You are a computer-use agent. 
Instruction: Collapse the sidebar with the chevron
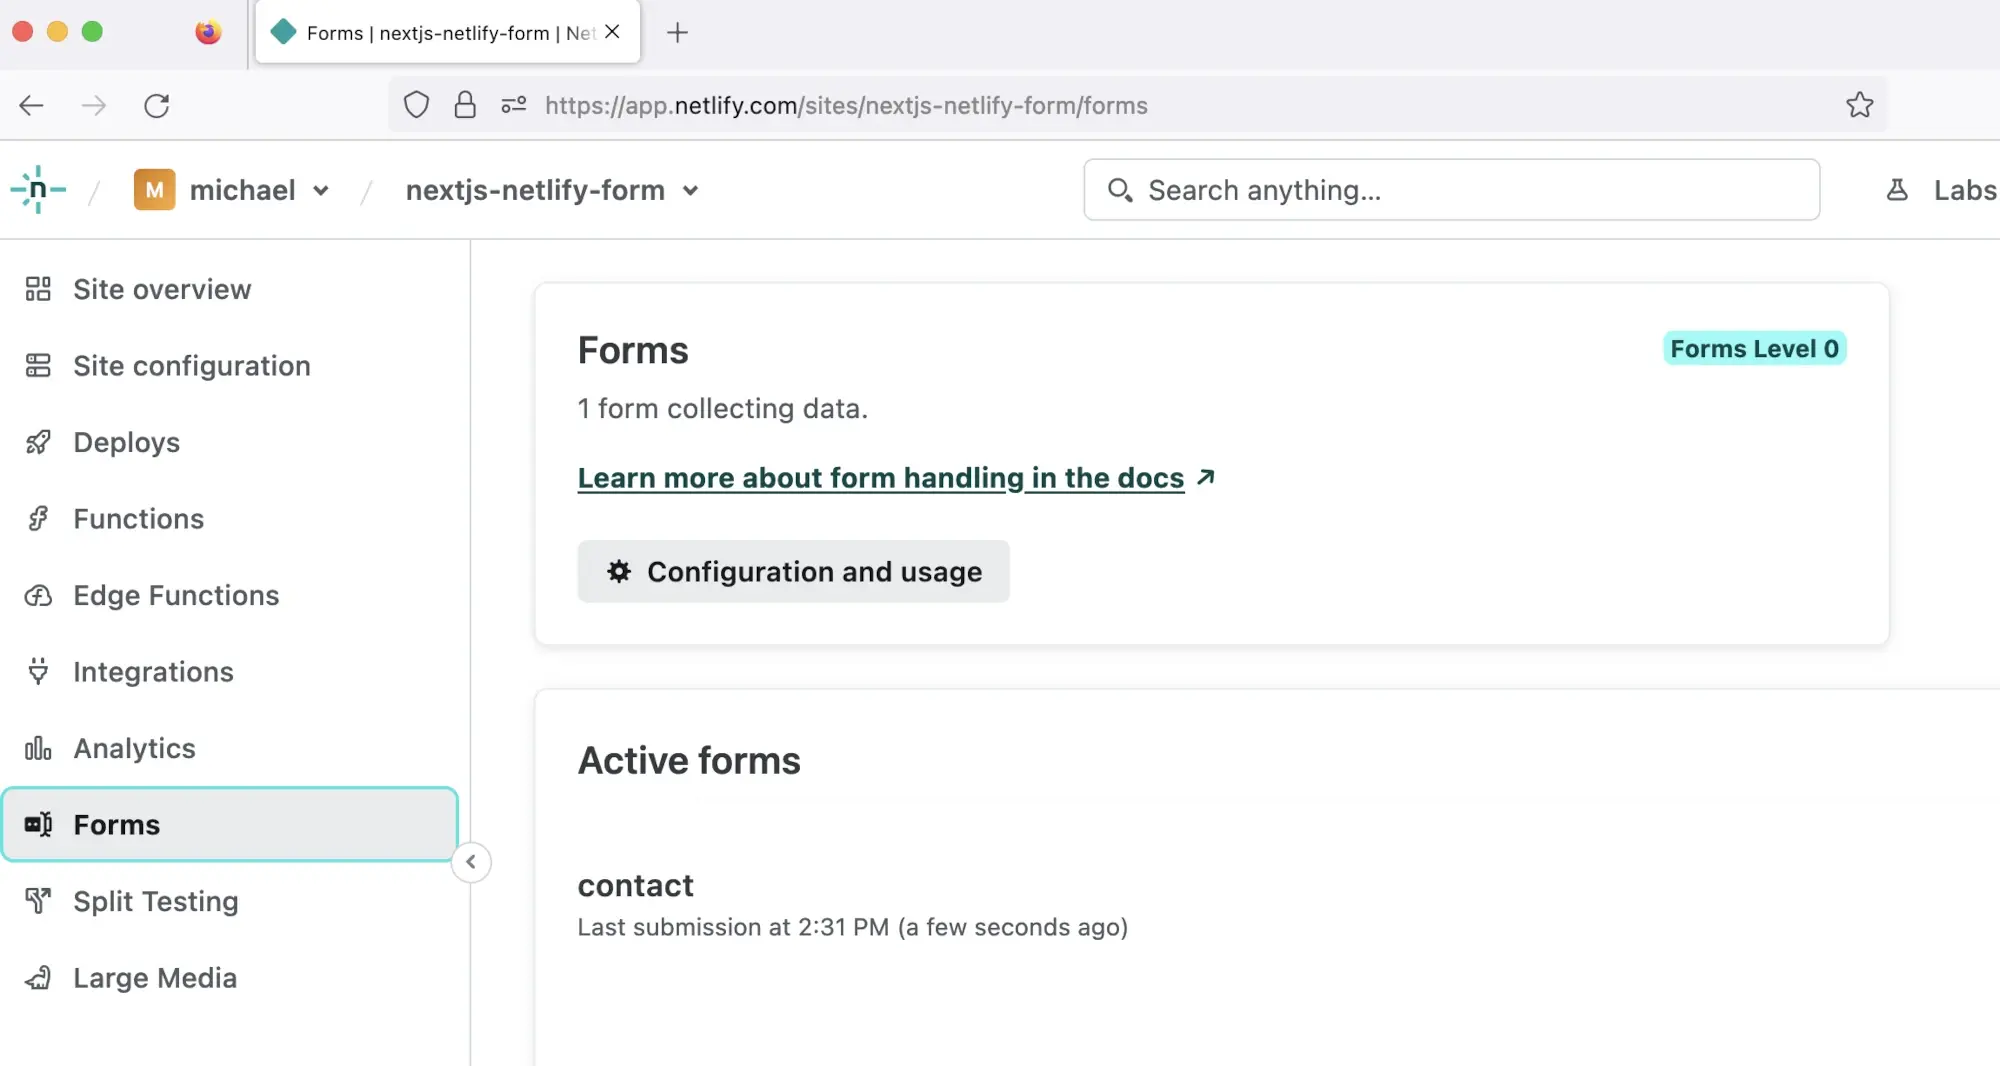tap(470, 862)
